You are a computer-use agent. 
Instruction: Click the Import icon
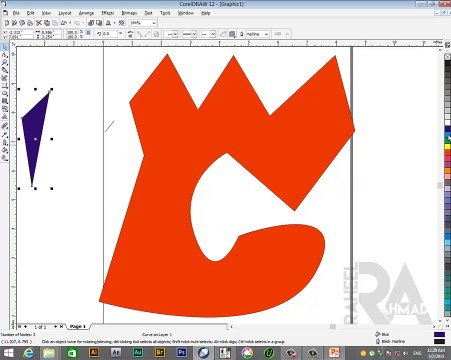91,23
